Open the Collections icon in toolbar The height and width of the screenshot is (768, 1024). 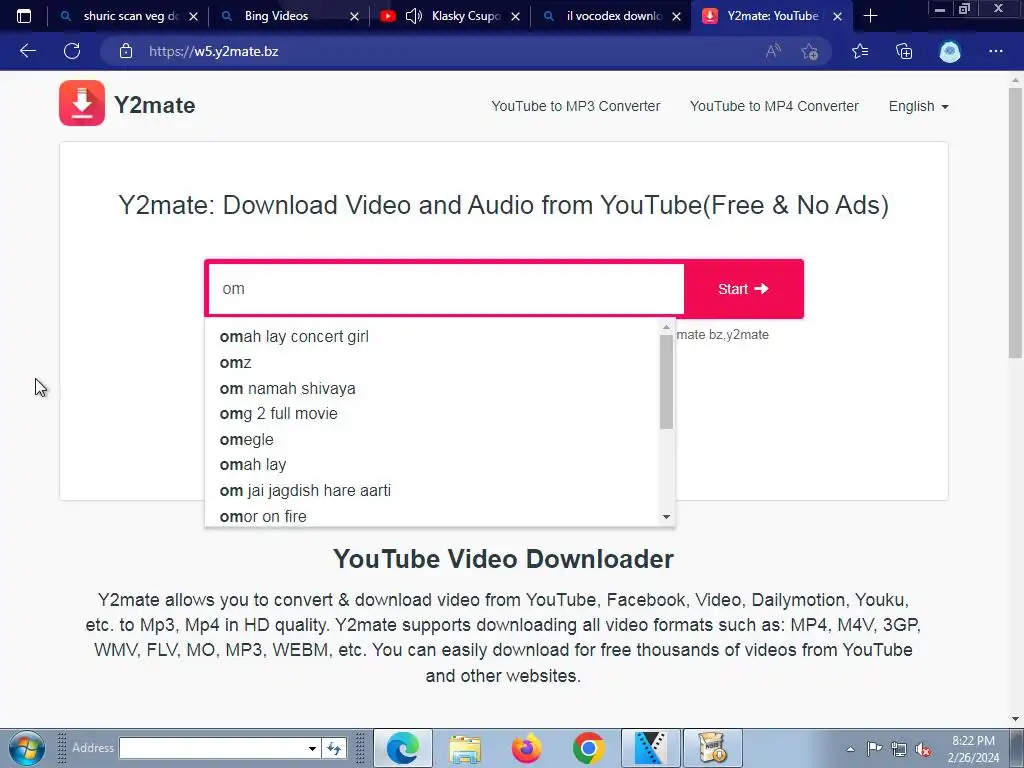(904, 51)
